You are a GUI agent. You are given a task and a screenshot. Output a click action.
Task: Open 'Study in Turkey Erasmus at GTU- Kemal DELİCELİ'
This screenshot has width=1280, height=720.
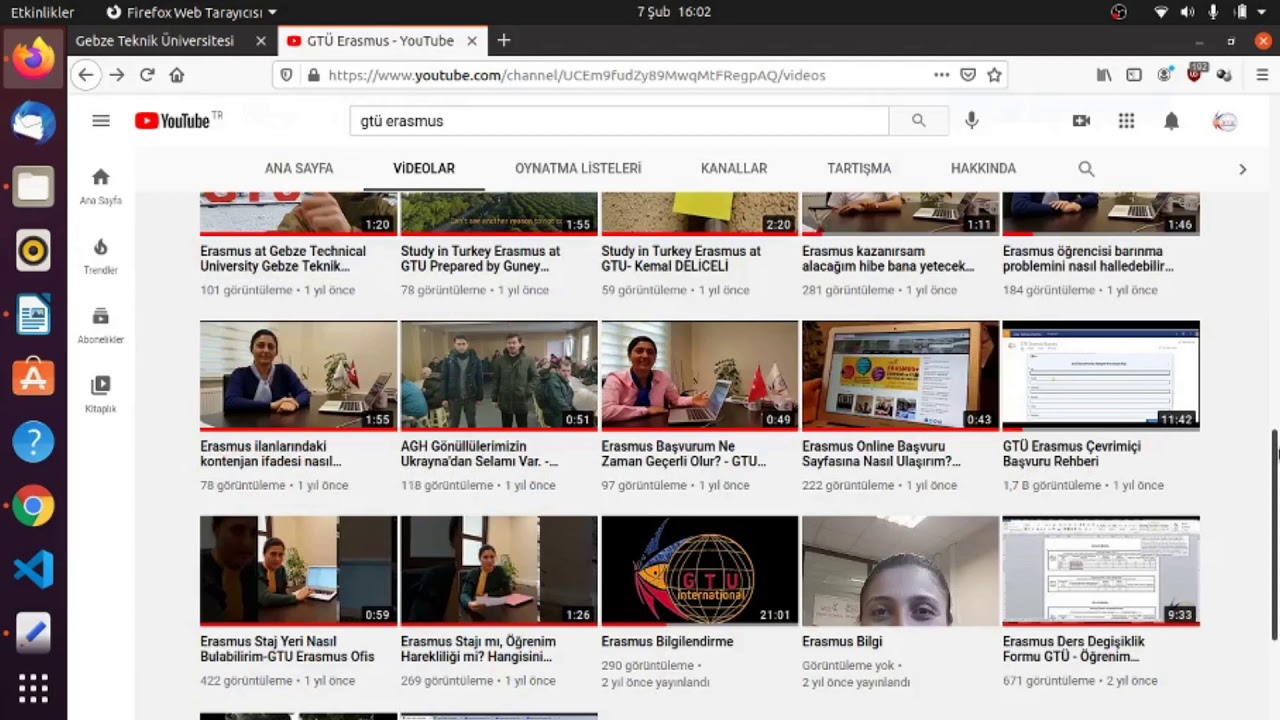coord(681,259)
